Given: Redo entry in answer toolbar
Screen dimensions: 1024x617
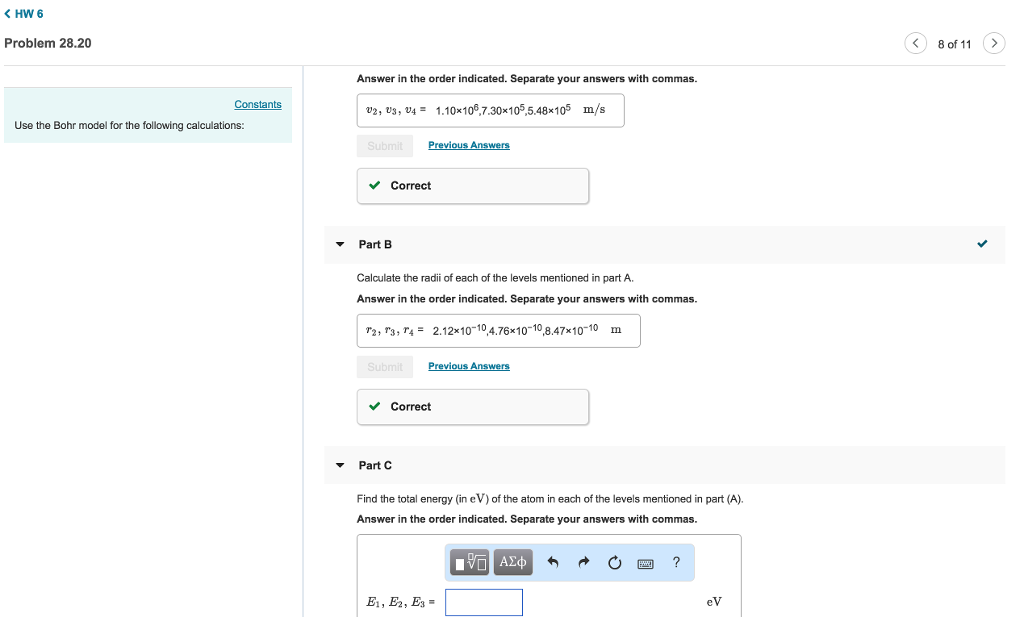Looking at the screenshot, I should tap(584, 562).
